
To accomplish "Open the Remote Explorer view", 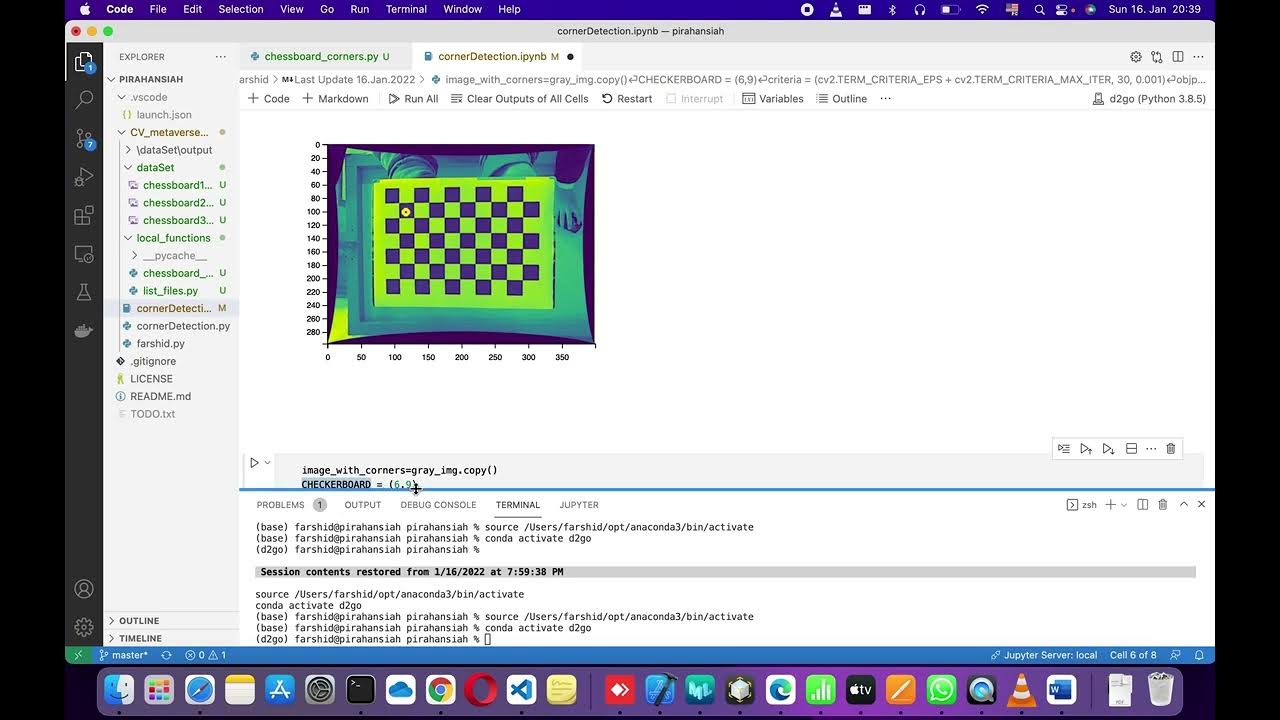I will click(x=84, y=254).
